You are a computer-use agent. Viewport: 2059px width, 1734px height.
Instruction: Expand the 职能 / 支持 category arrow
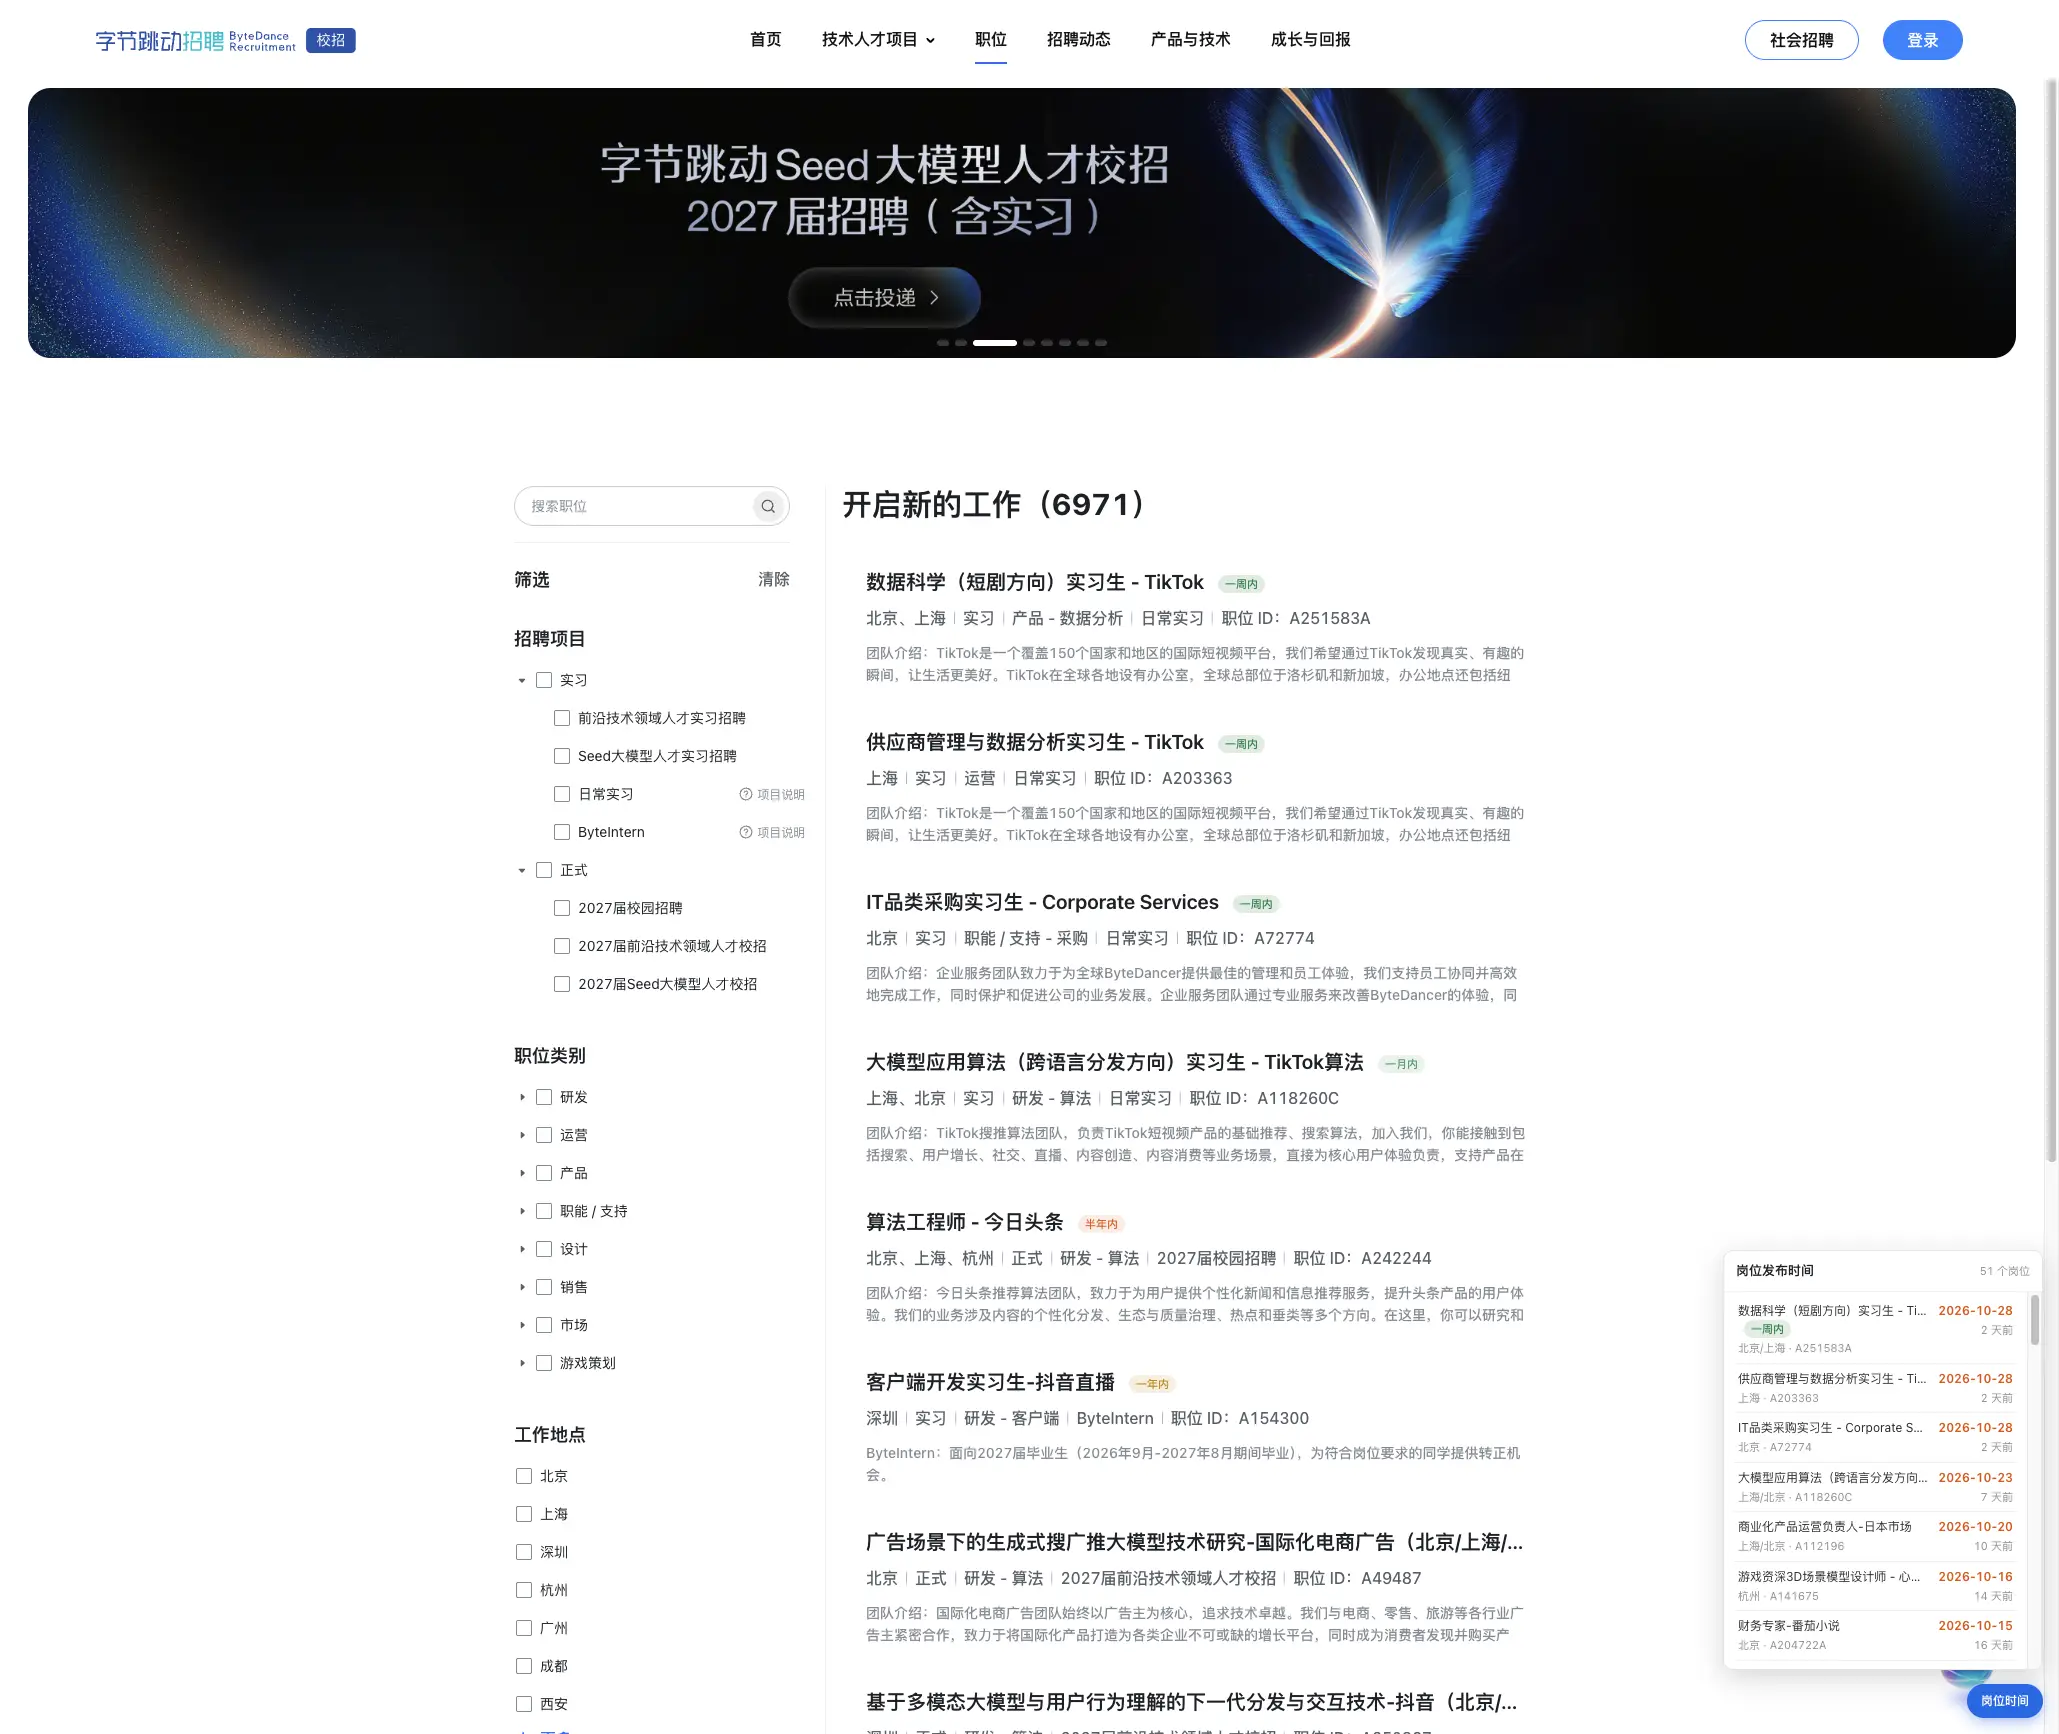(521, 1211)
